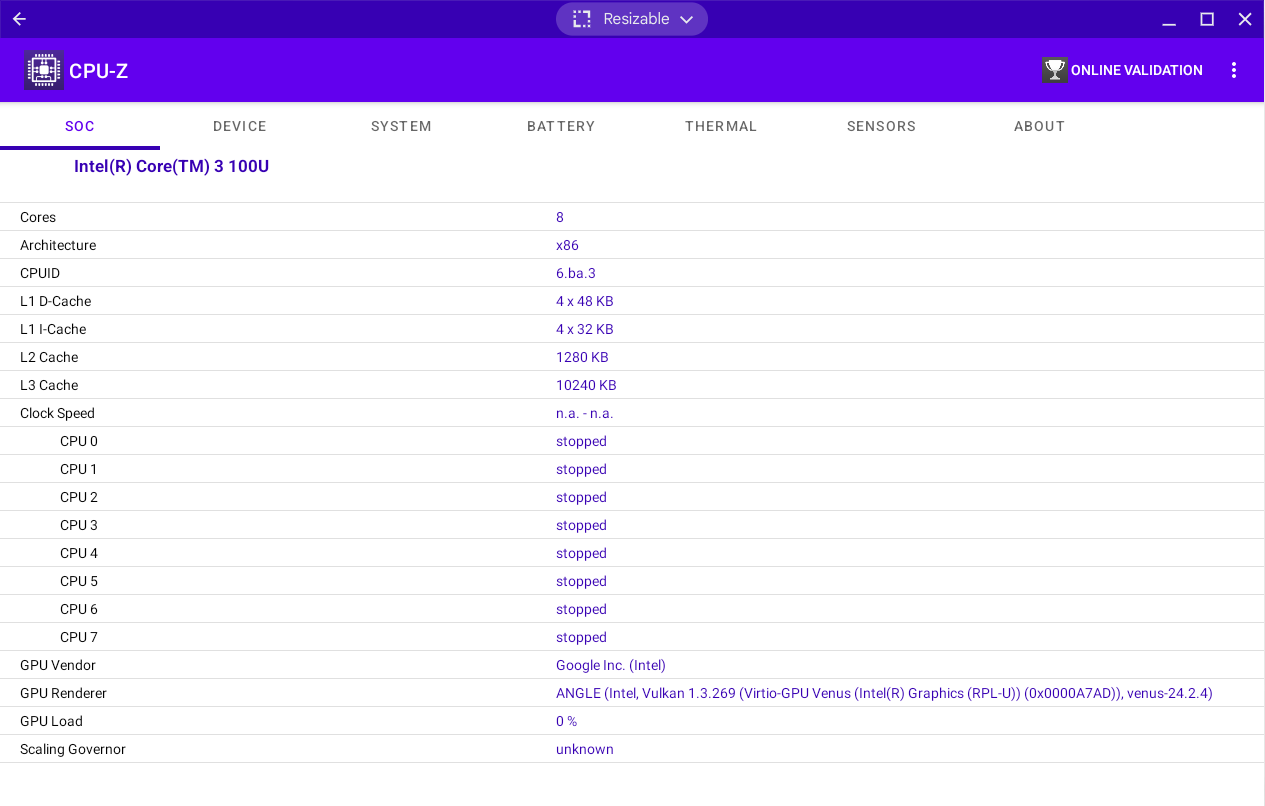The image size is (1265, 806).
Task: Select the CPU 0 row label
Action: point(79,441)
